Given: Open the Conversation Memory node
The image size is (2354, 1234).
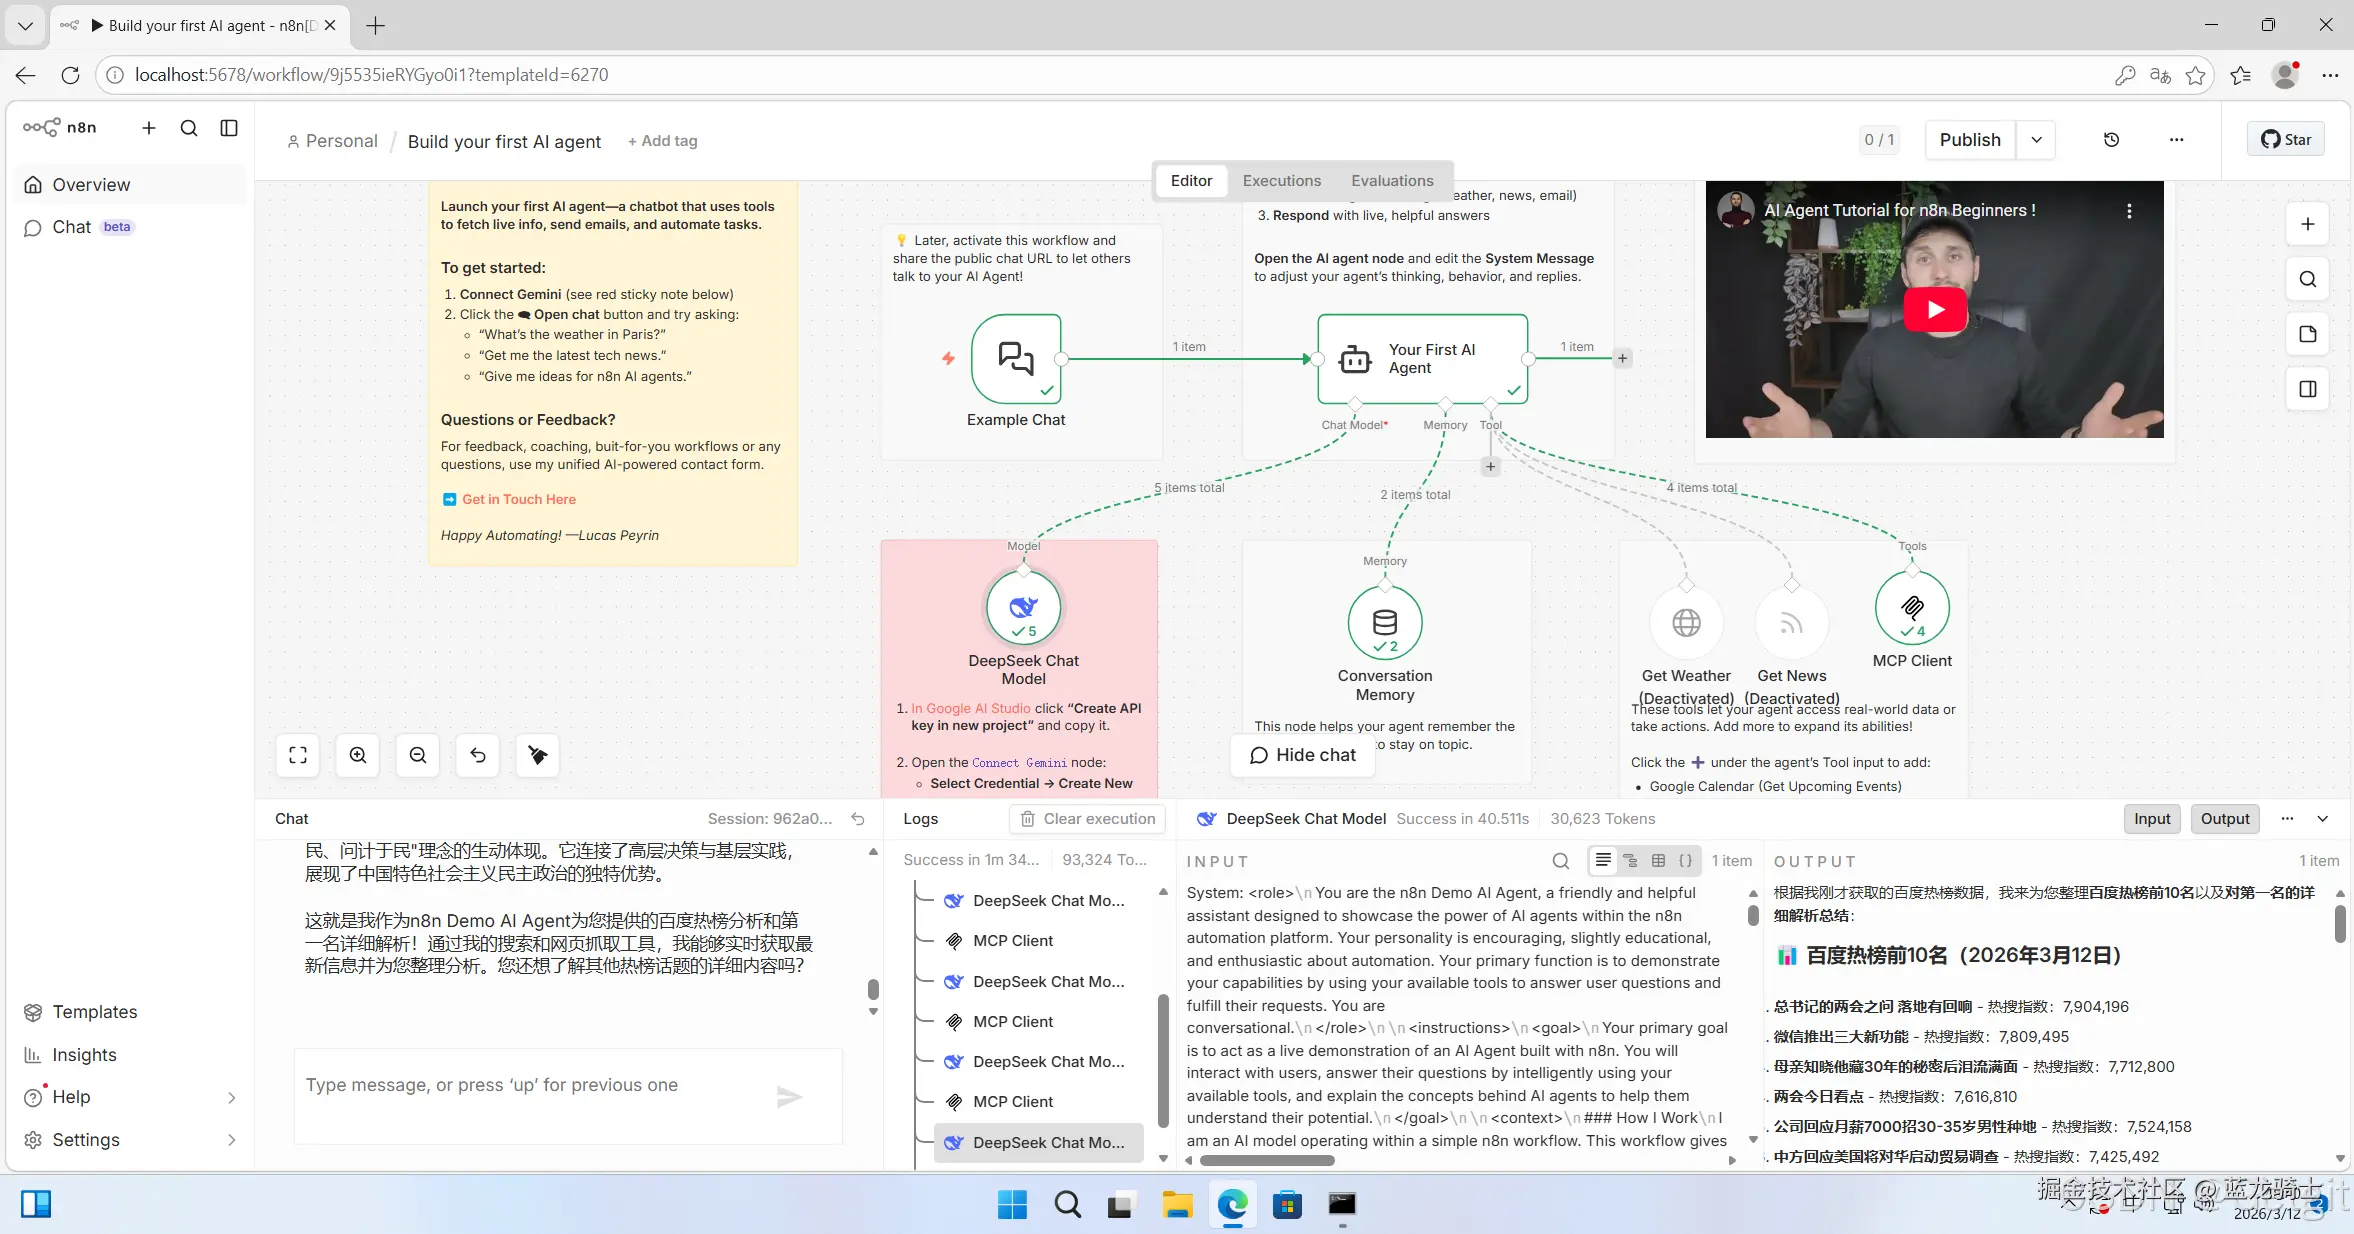Looking at the screenshot, I should (1384, 623).
